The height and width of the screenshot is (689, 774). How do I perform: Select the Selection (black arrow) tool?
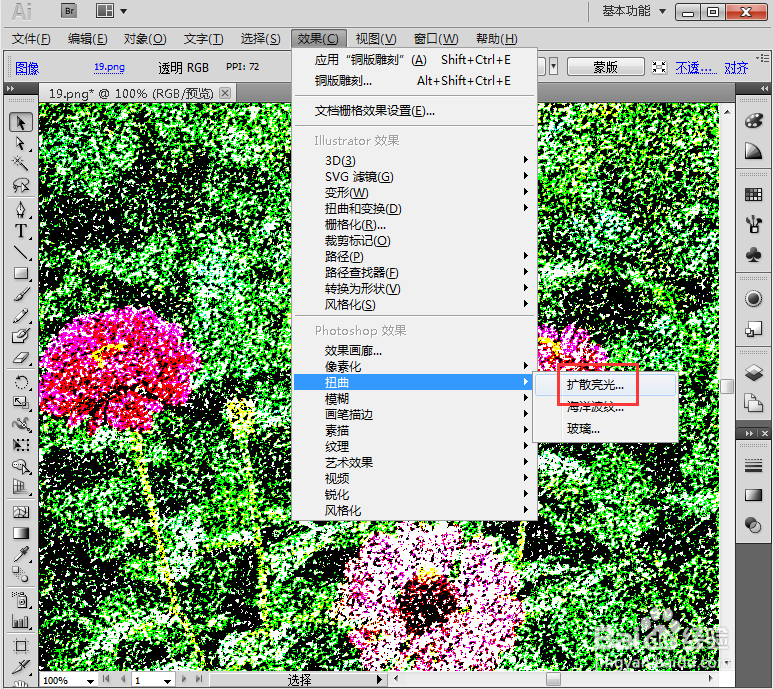(x=21, y=122)
